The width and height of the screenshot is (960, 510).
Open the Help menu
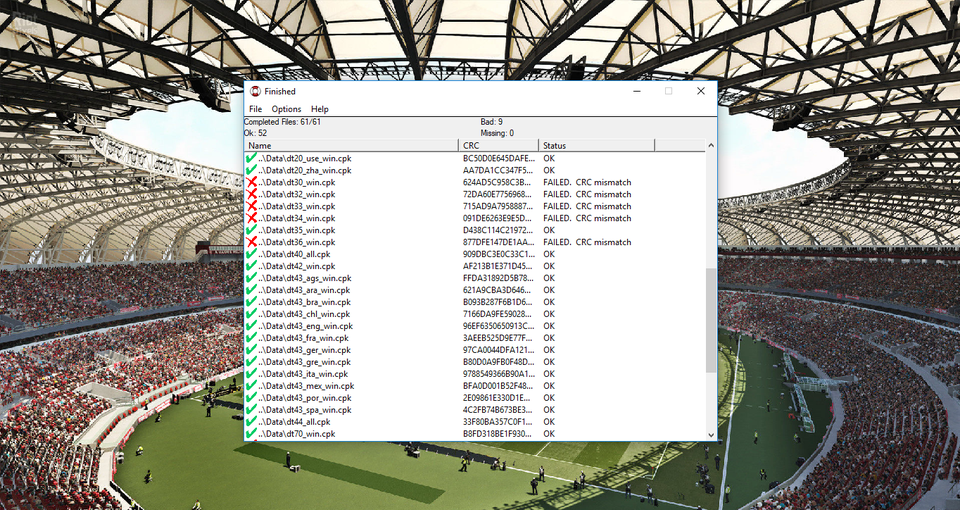(320, 109)
